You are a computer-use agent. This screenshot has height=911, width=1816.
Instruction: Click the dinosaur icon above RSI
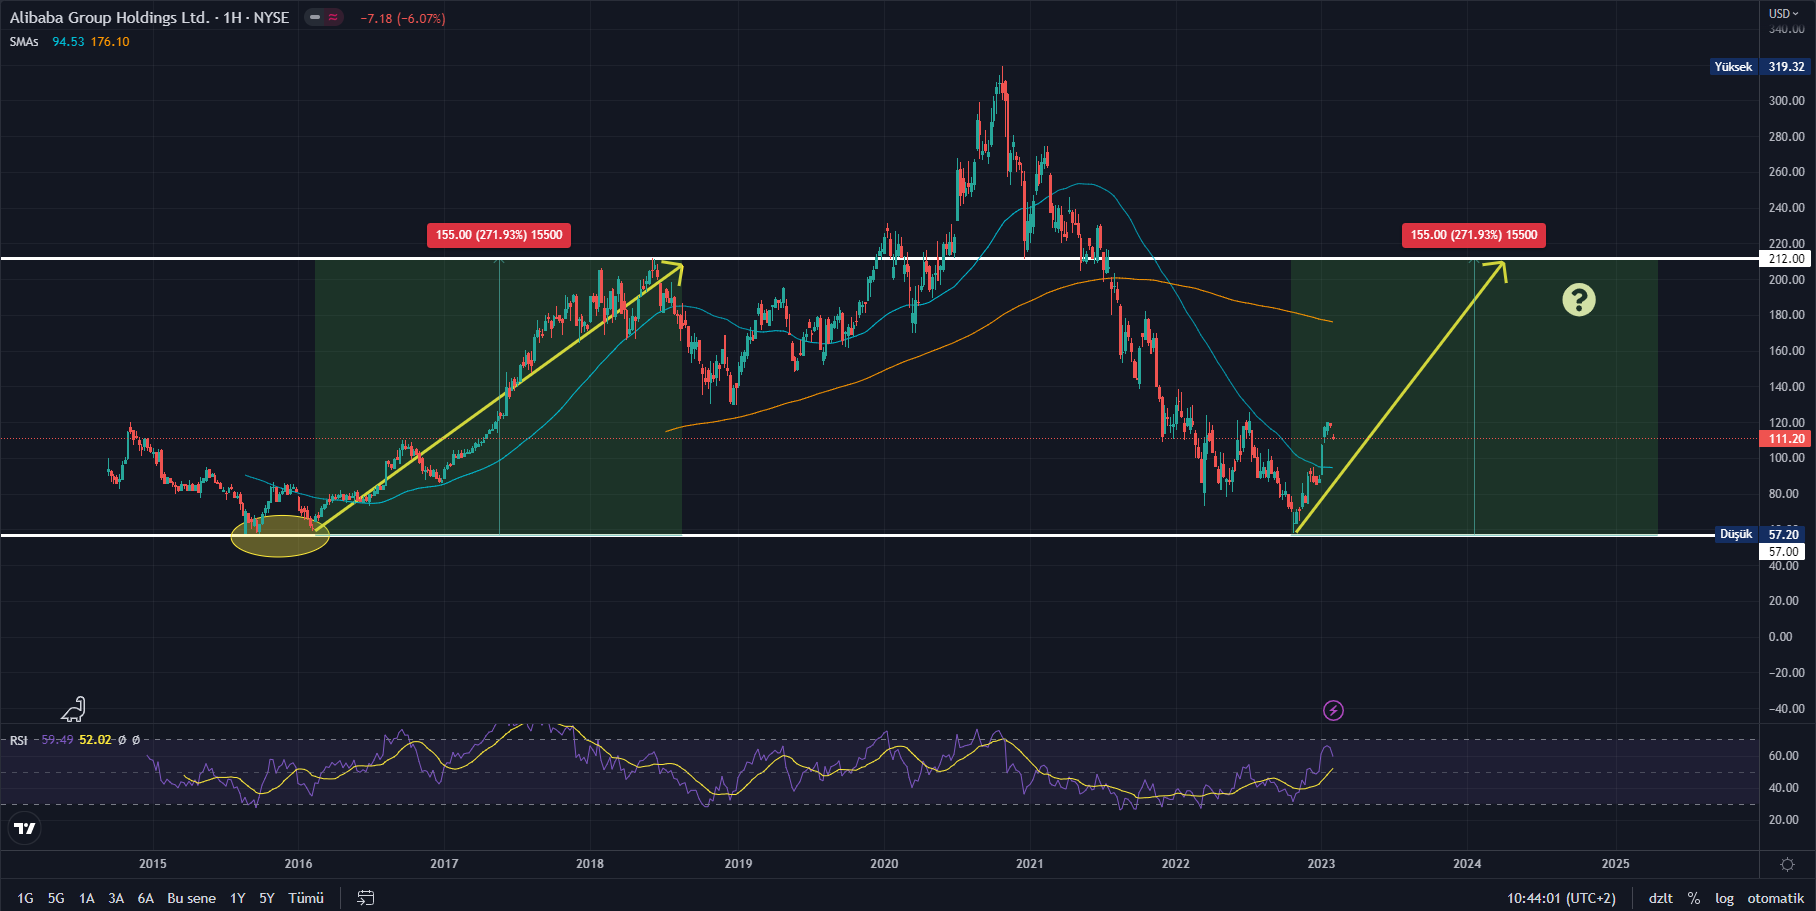click(x=74, y=709)
